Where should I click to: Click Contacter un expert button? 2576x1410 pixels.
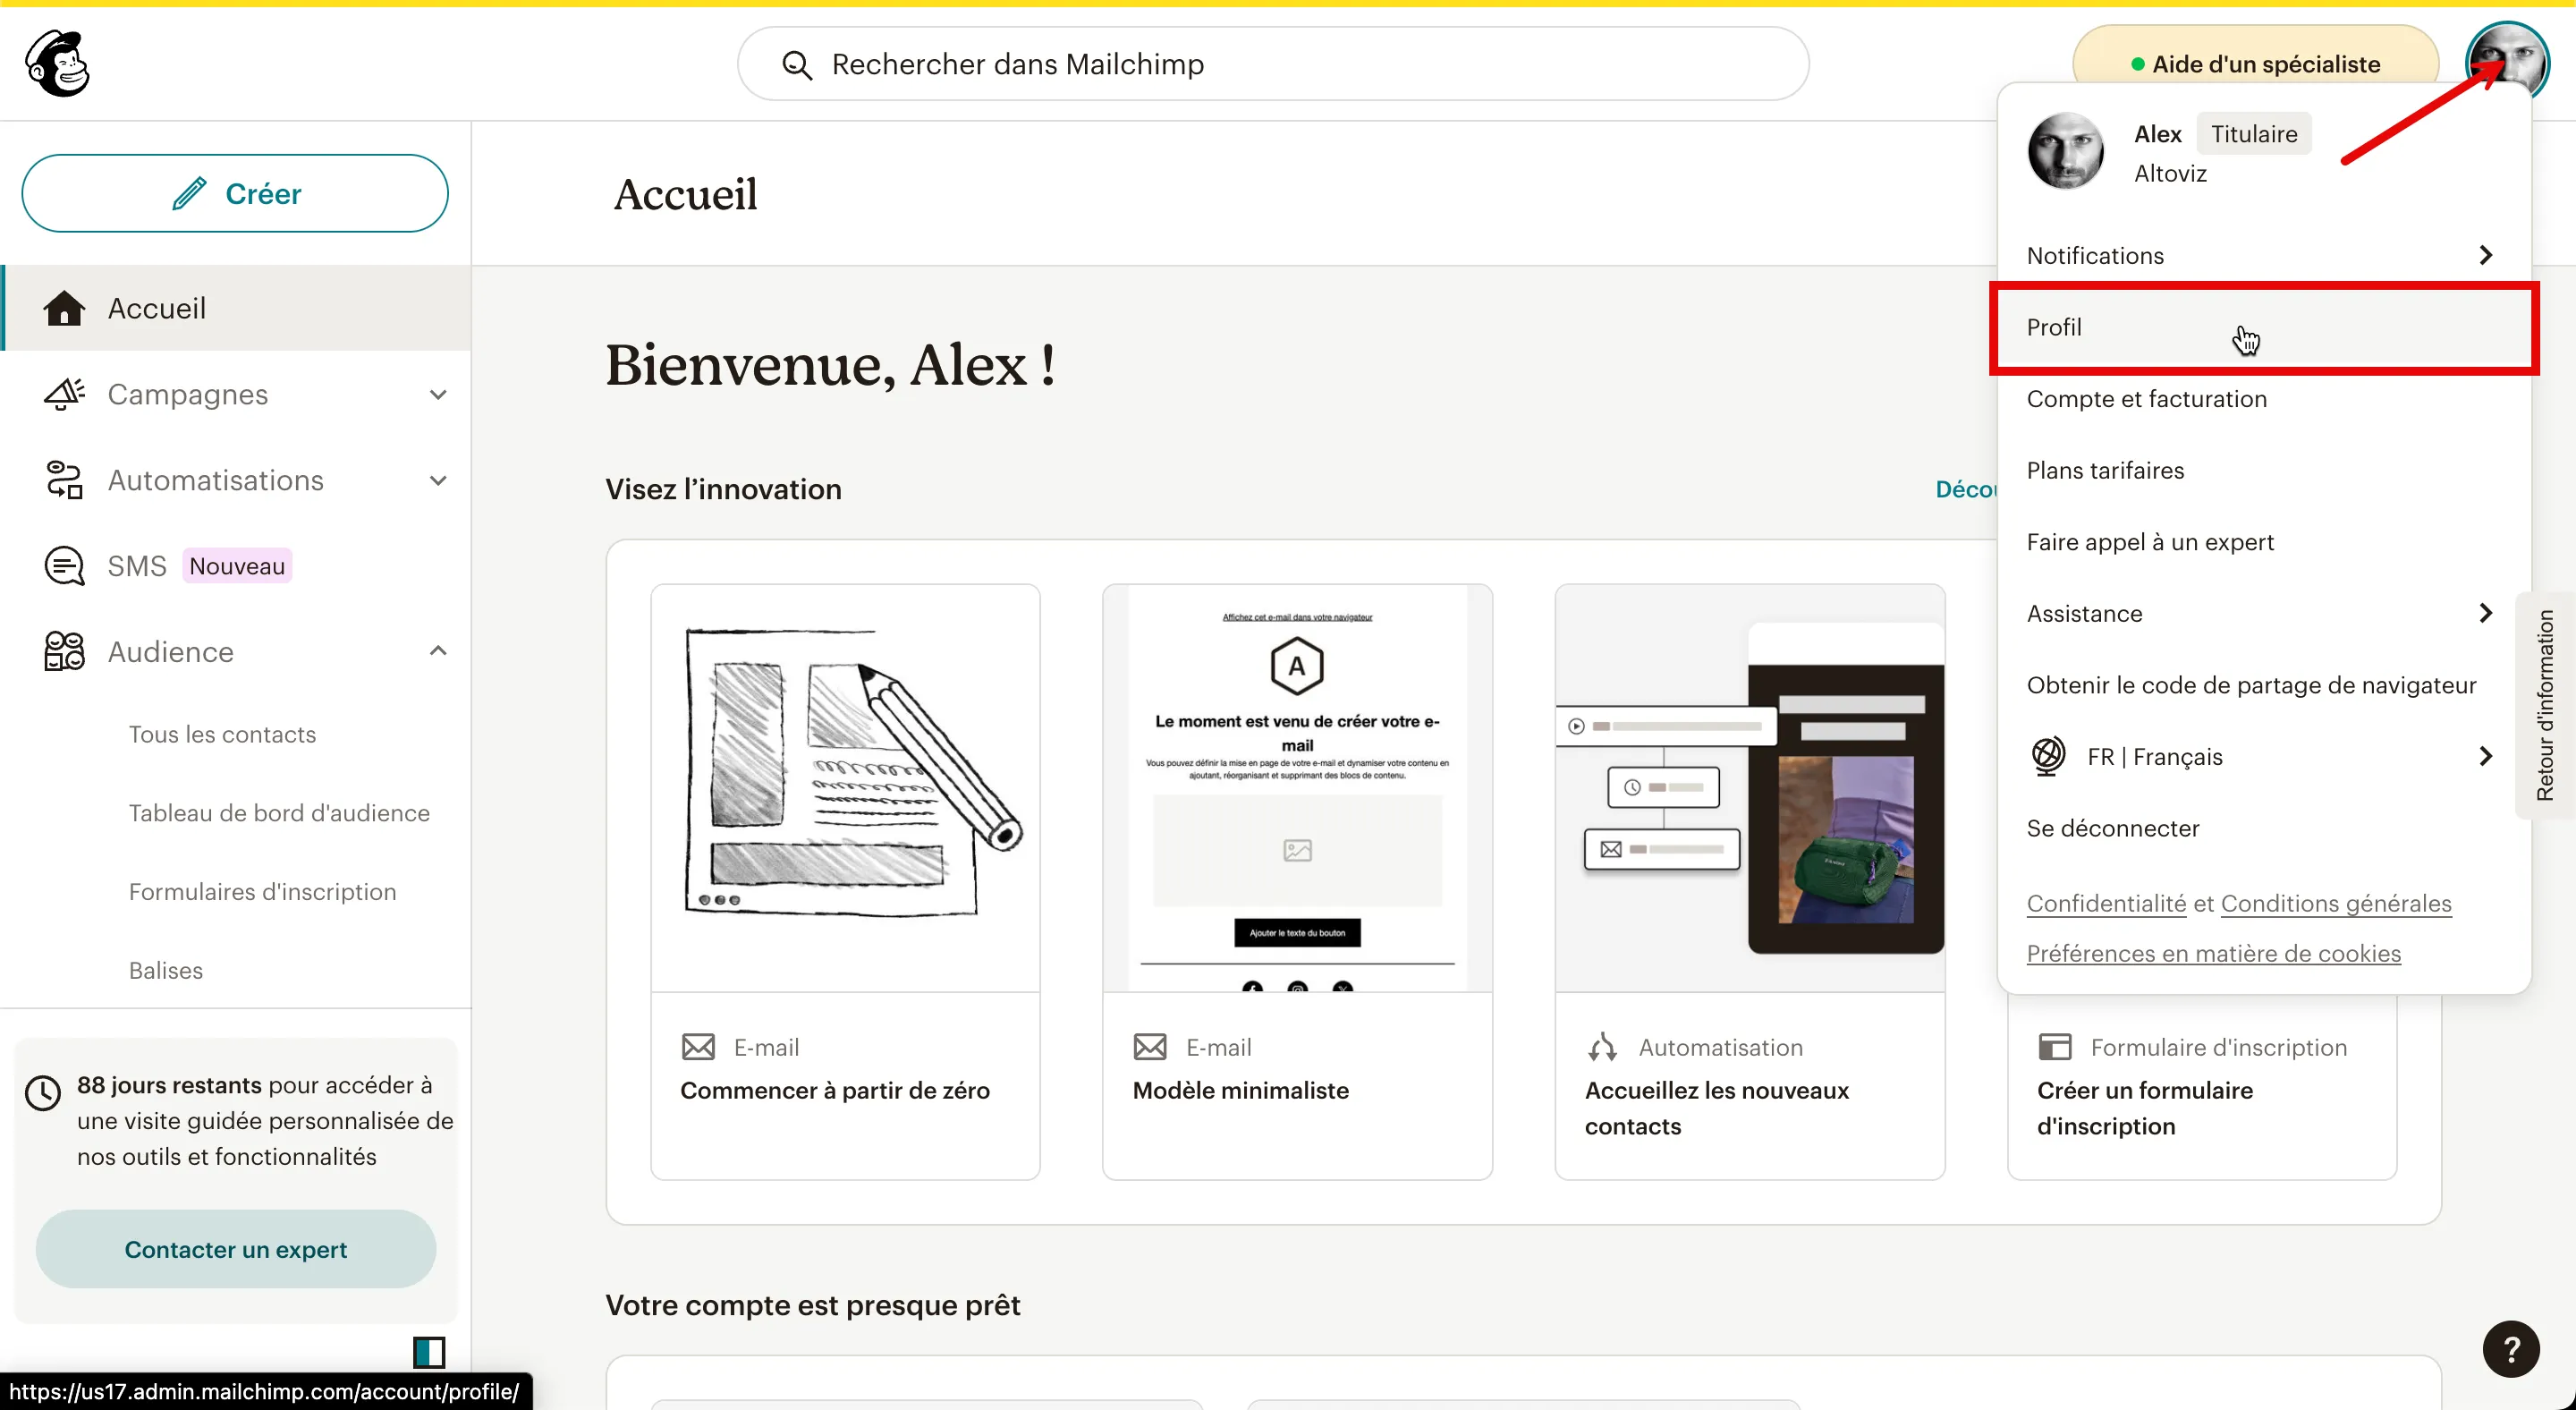click(x=236, y=1249)
